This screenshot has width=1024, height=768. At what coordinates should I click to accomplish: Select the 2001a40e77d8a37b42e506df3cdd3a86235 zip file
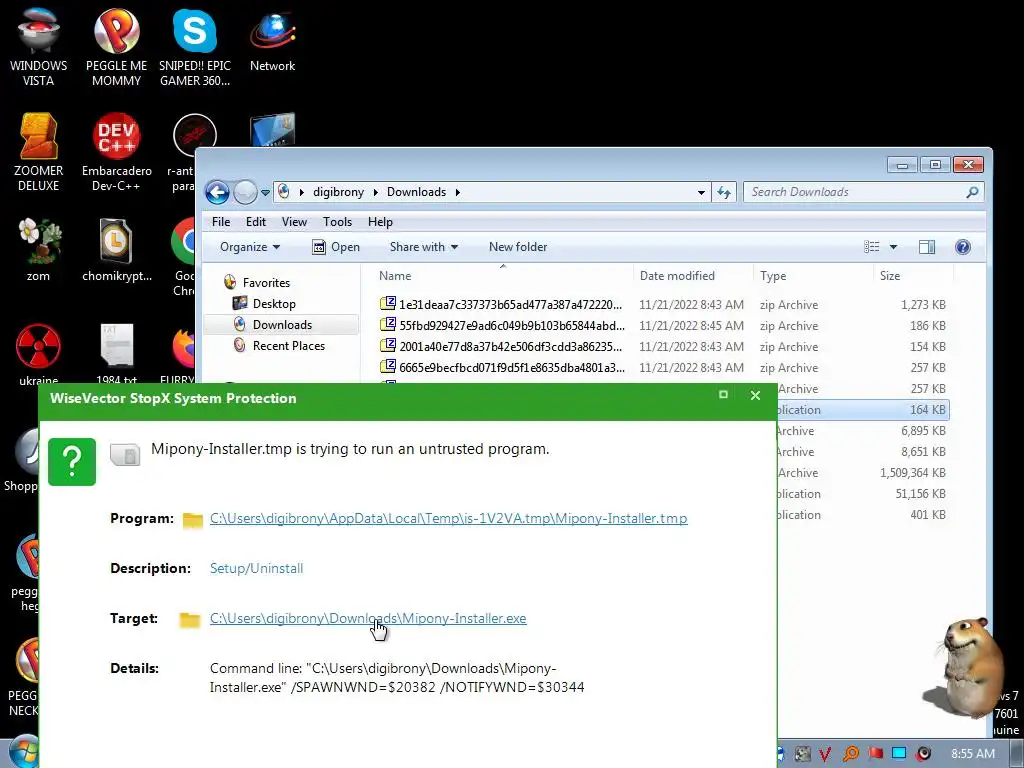(663, 346)
